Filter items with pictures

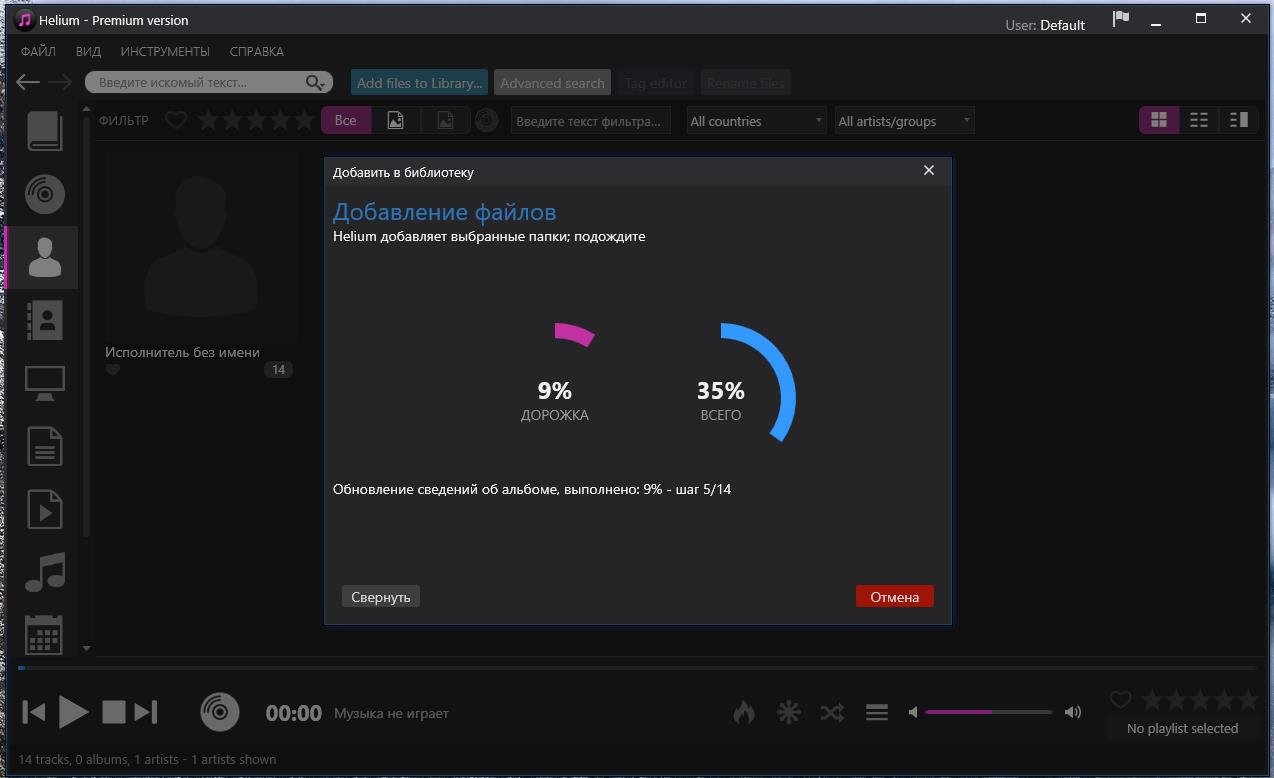[396, 120]
